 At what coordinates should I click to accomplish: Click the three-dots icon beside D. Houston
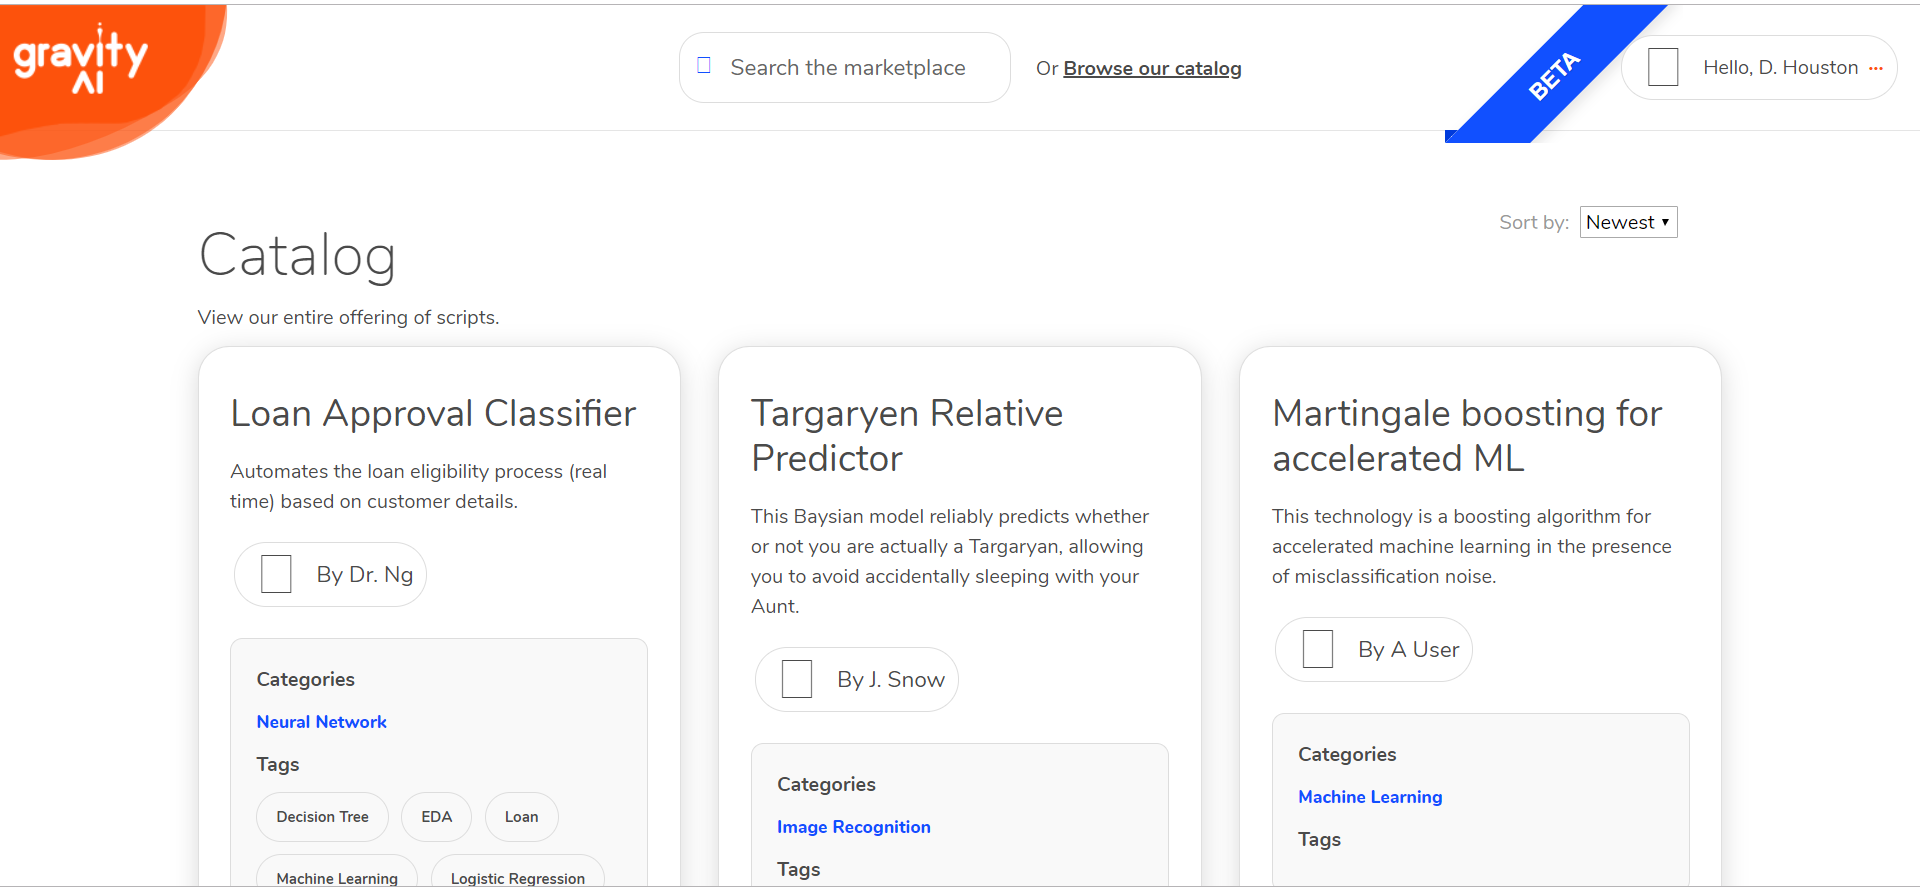1875,68
